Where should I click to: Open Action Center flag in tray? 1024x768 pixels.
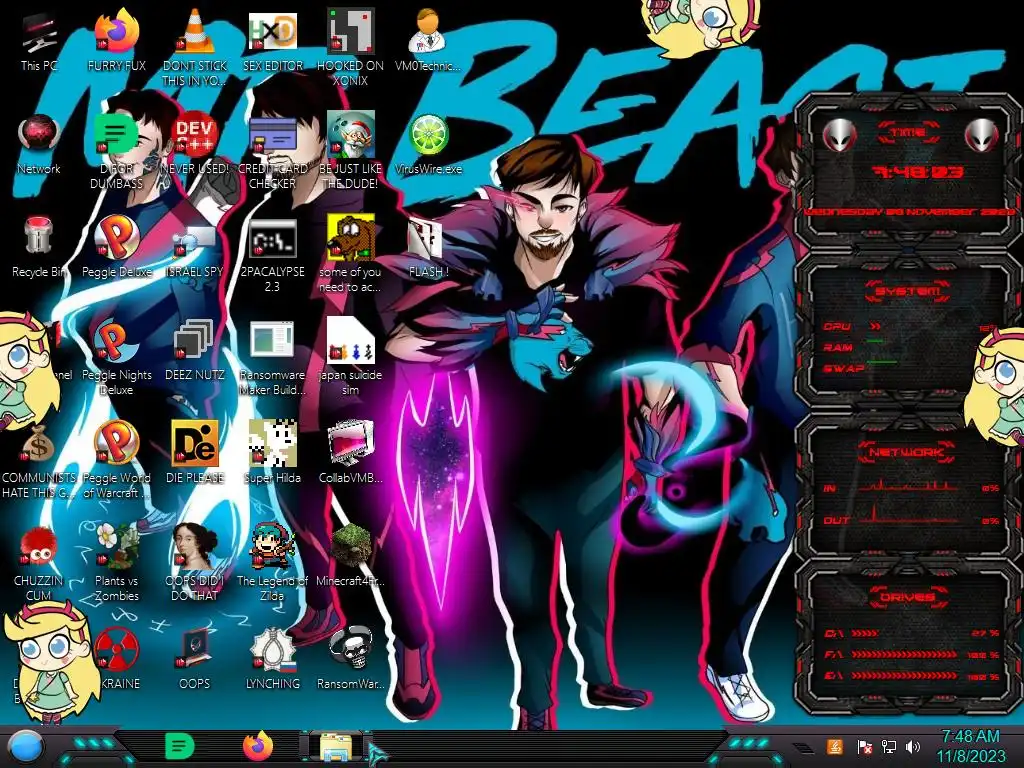[x=864, y=746]
